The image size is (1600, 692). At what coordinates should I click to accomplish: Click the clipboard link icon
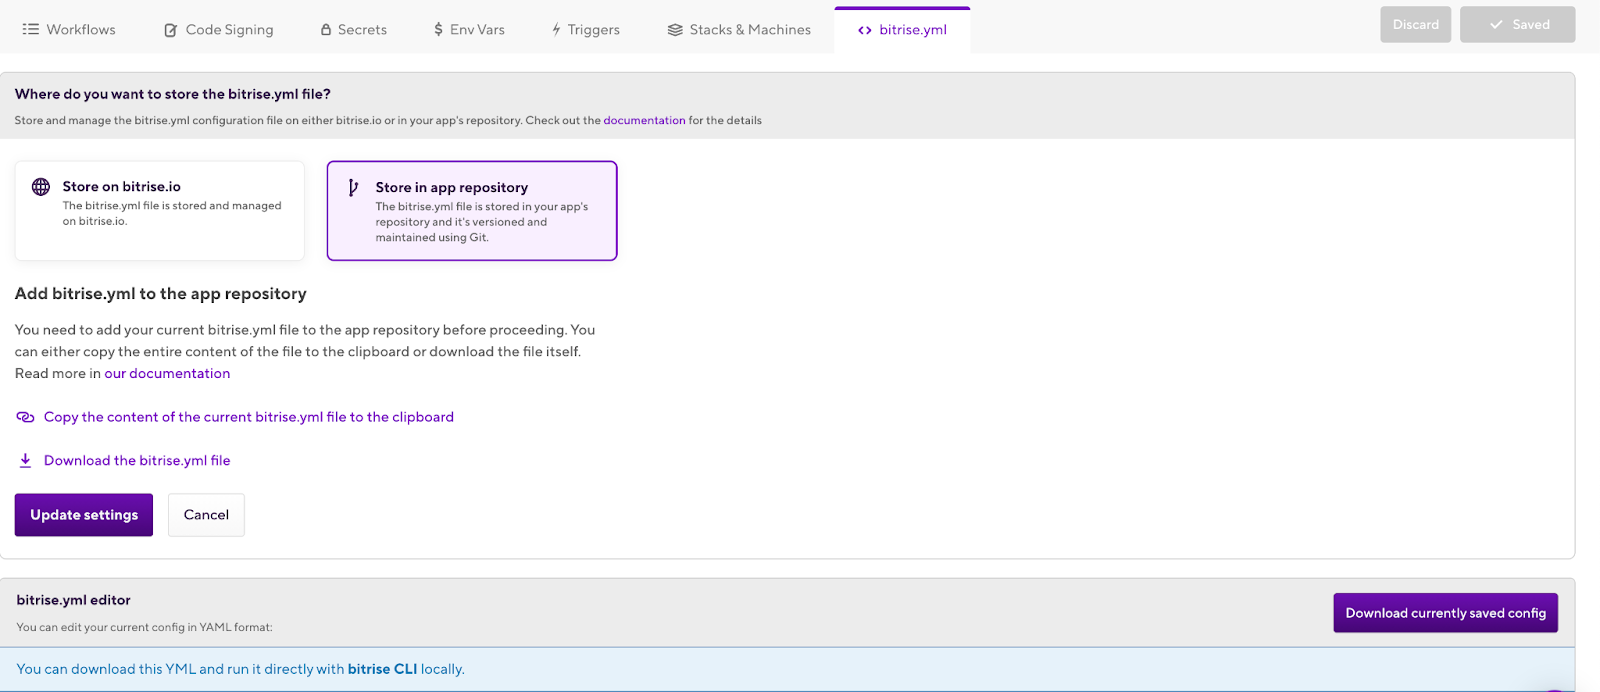tap(25, 417)
